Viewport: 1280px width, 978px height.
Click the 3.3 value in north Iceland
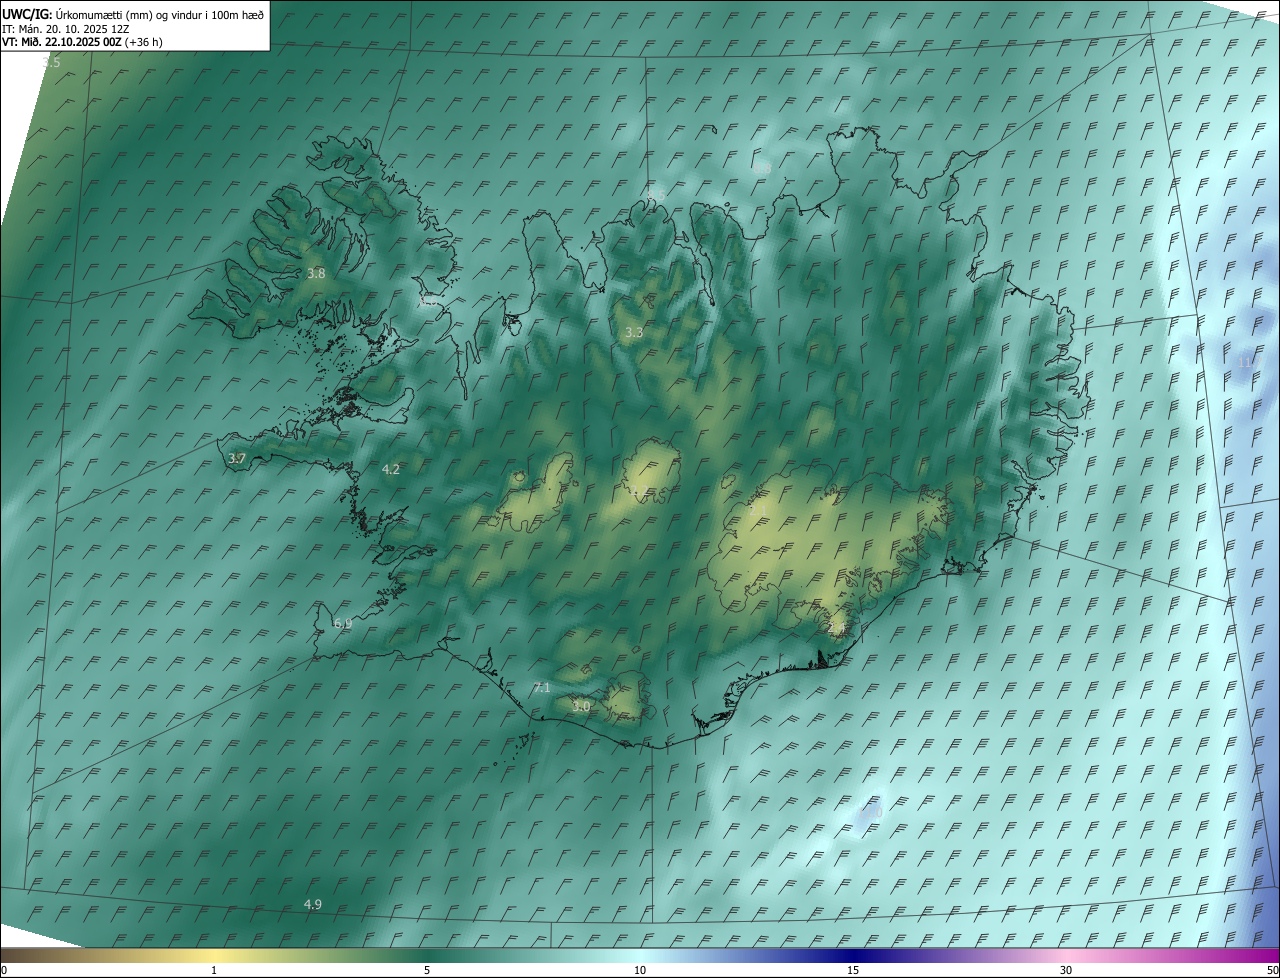click(x=634, y=332)
